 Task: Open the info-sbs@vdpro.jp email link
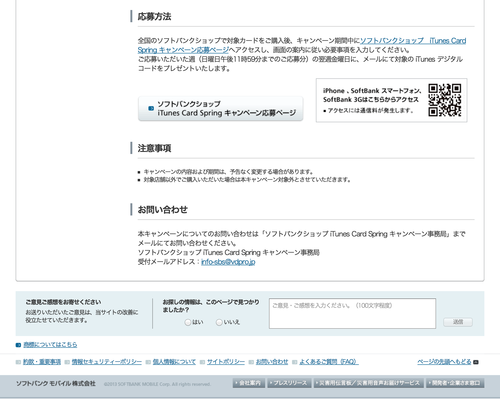(x=228, y=262)
